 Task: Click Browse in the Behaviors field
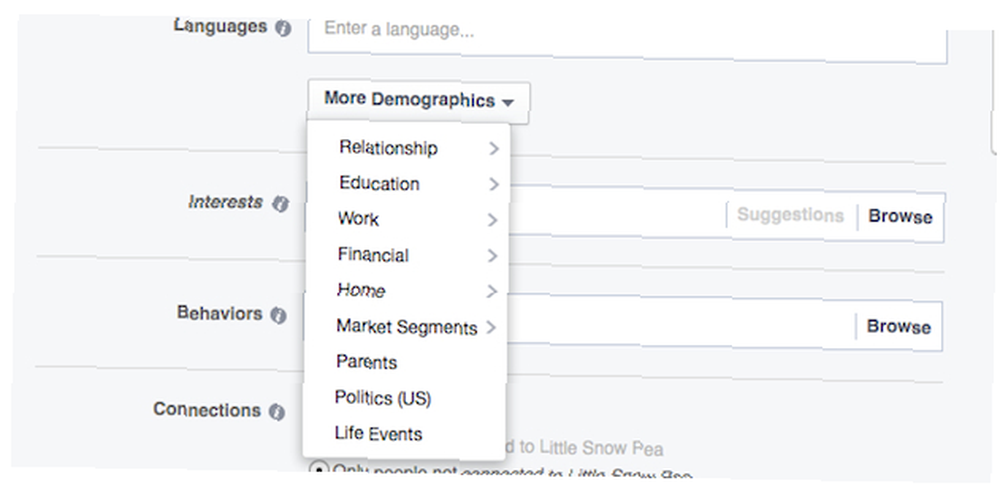tap(899, 327)
